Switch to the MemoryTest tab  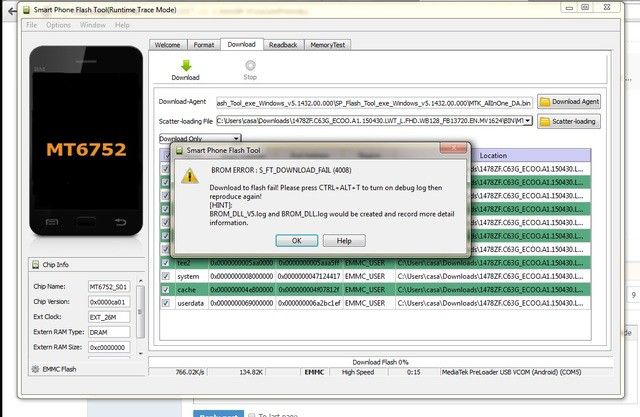tap(328, 45)
